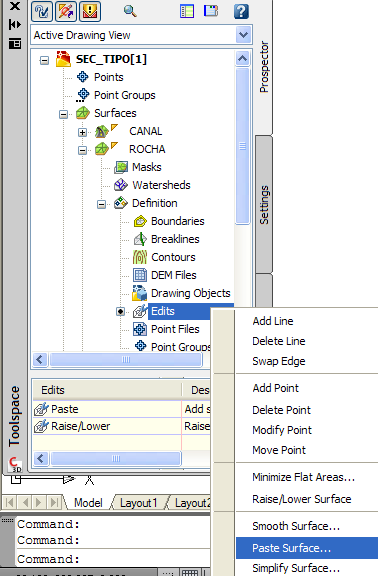The height and width of the screenshot is (576, 378).
Task: Click the tree pane display icon
Action: (x=211, y=11)
